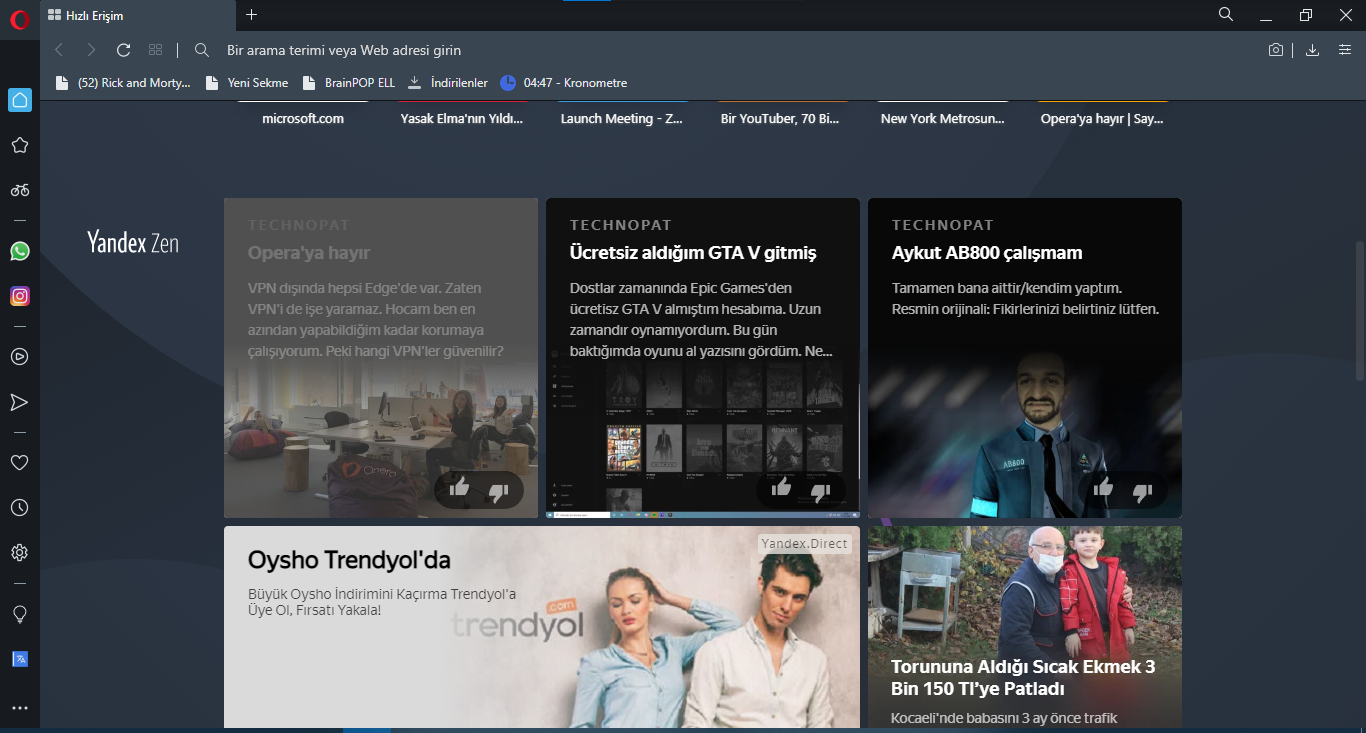Open "Opera'ya hayır | Say..." speed dial
The height and width of the screenshot is (733, 1366).
(1102, 118)
